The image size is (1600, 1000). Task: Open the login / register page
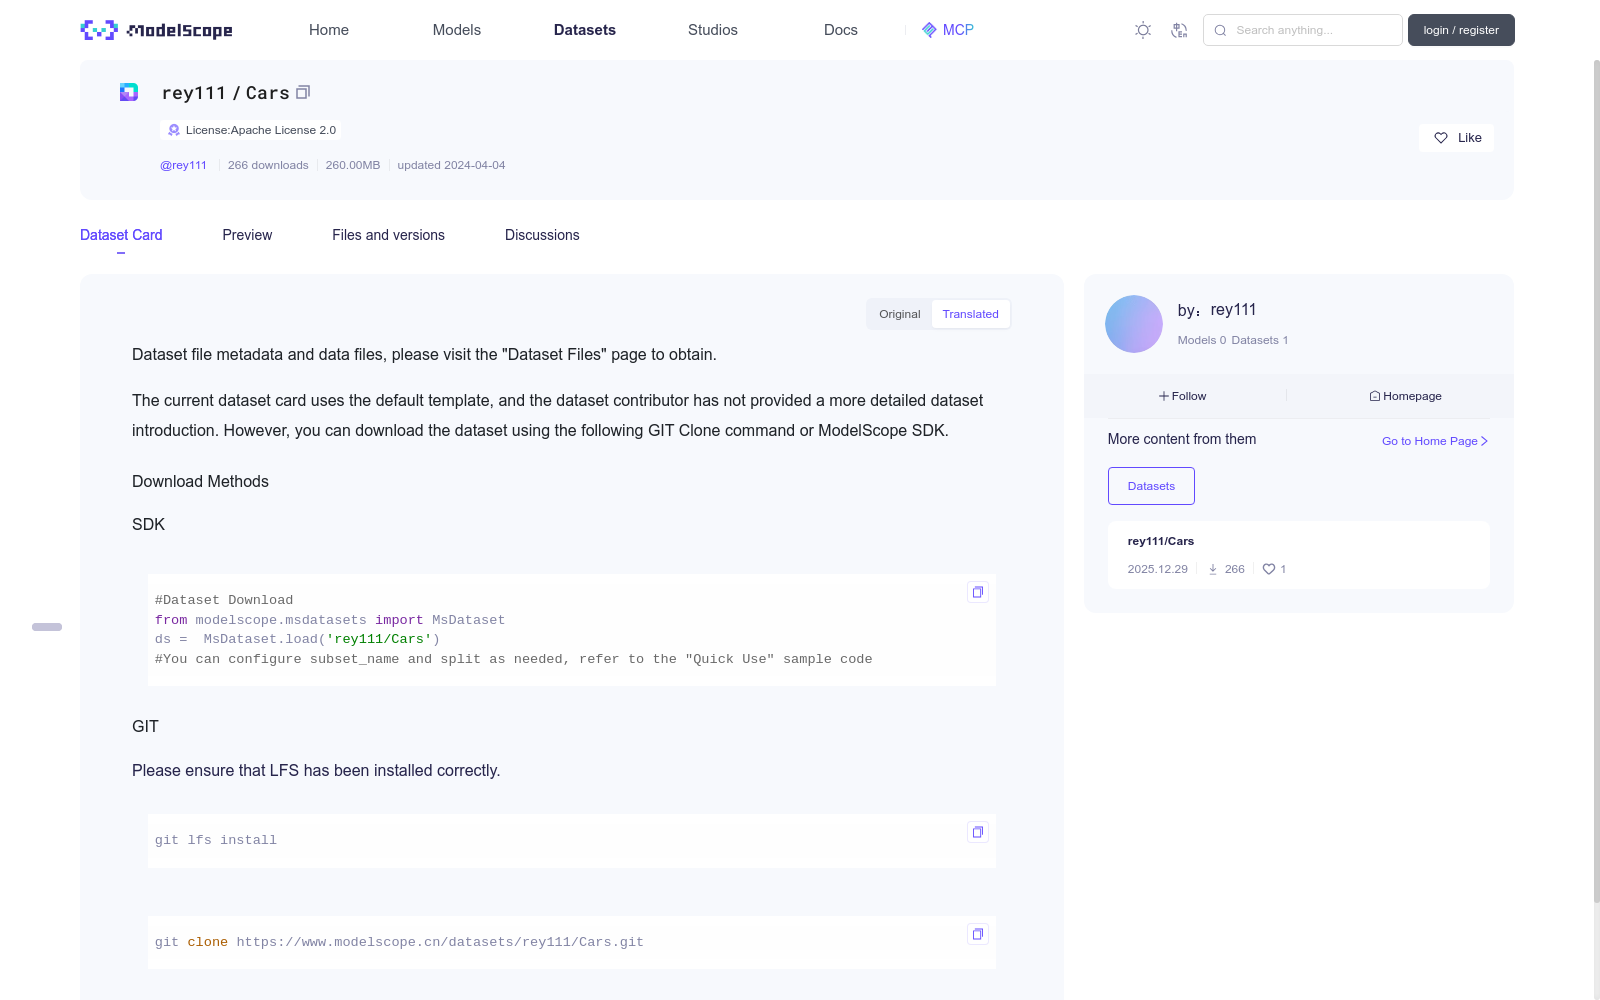click(x=1461, y=30)
